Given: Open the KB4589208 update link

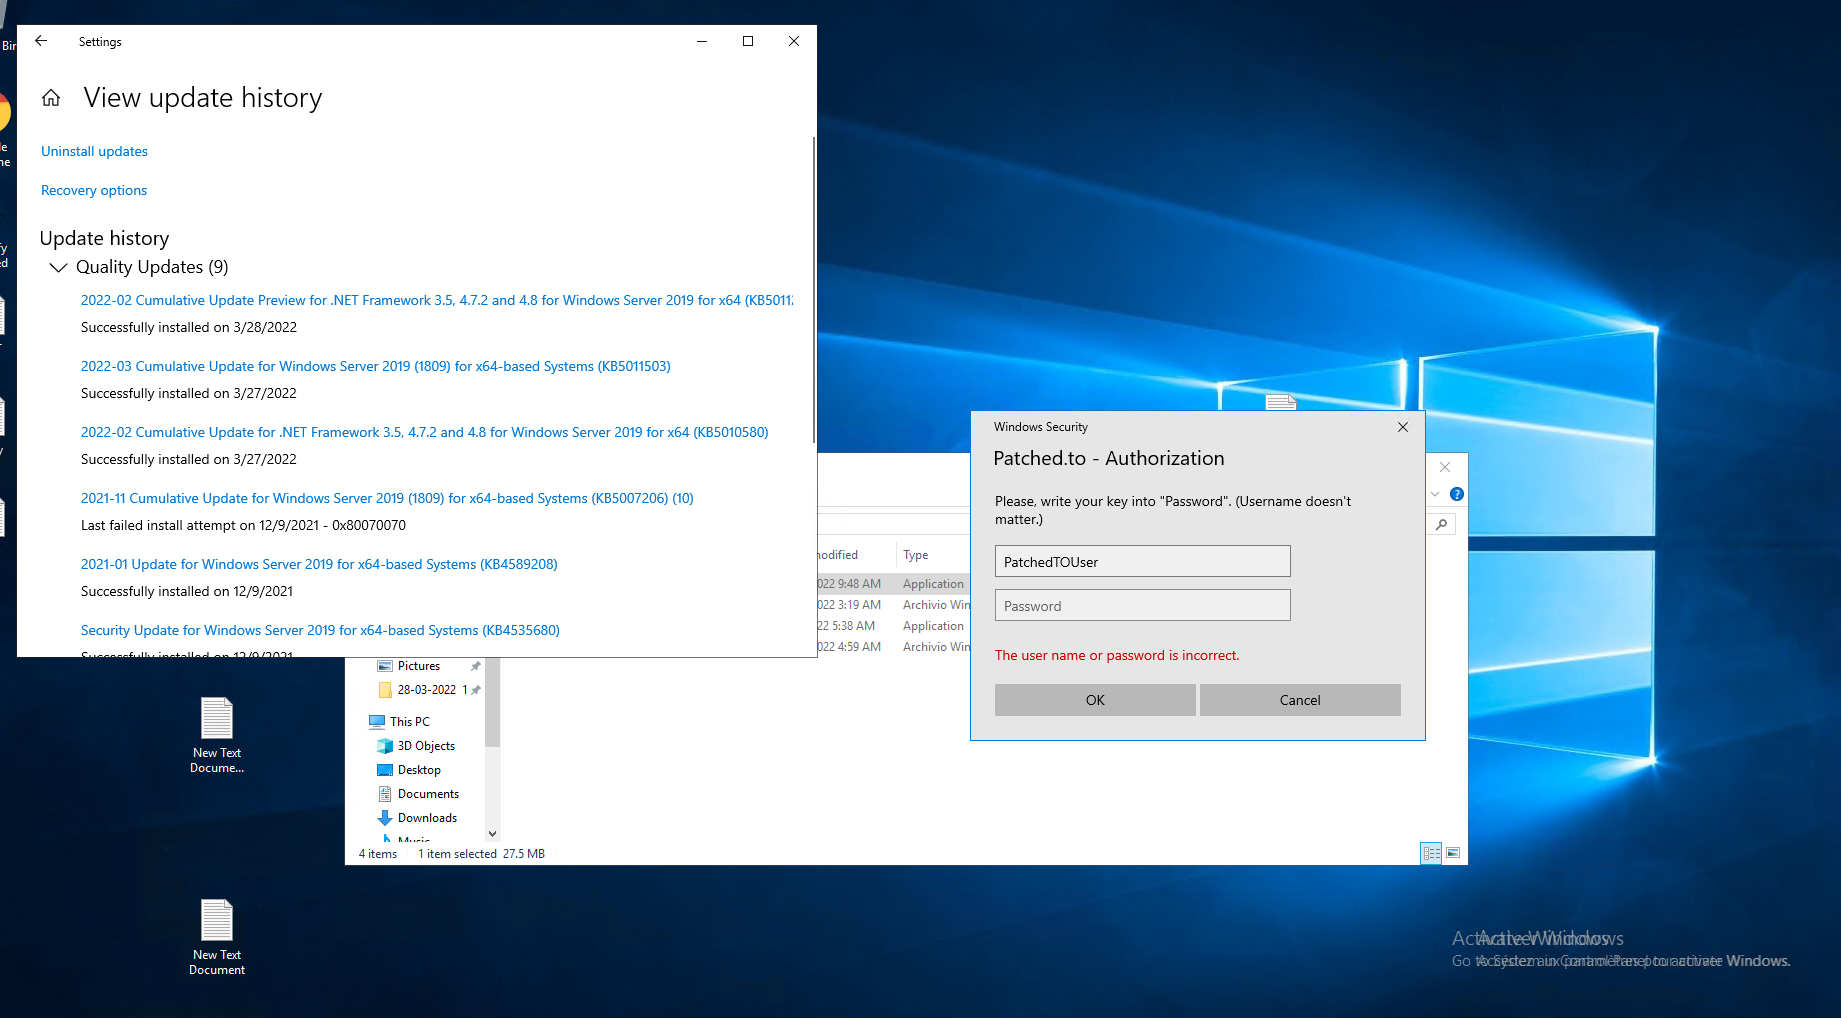Looking at the screenshot, I should pyautogui.click(x=319, y=564).
